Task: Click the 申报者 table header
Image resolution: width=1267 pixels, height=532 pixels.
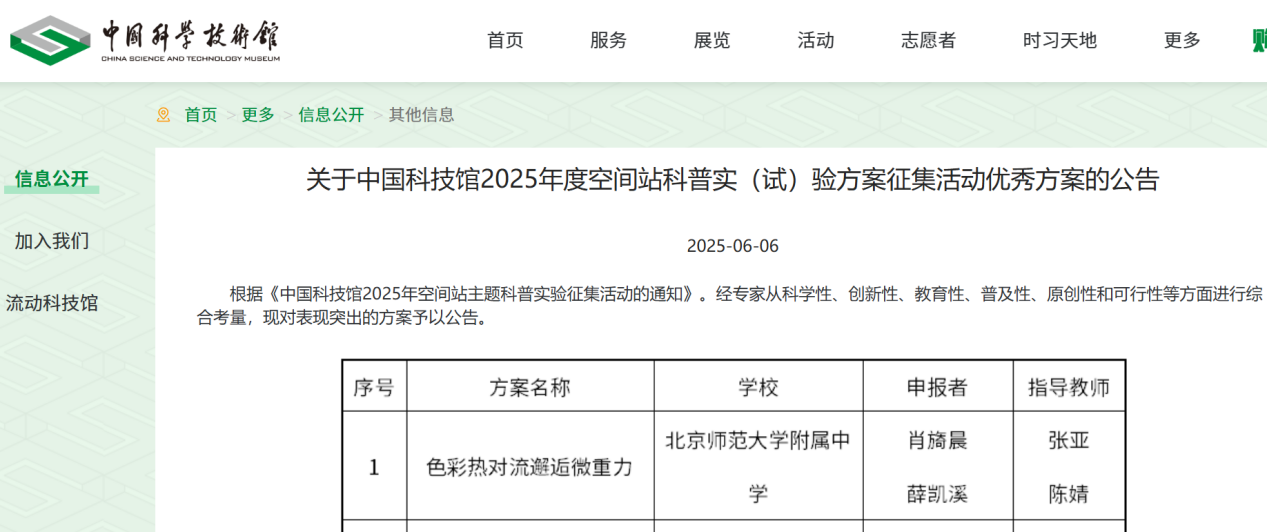Action: point(937,387)
